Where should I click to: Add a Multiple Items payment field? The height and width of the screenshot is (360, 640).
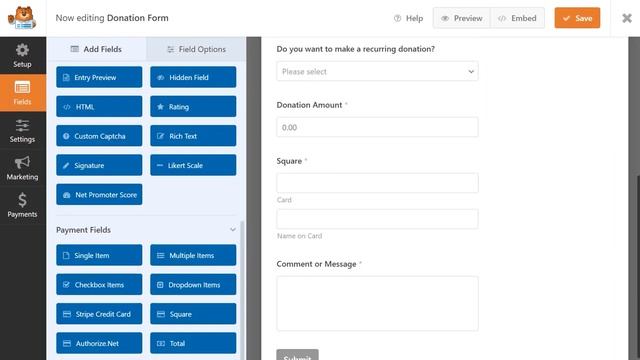(x=193, y=255)
